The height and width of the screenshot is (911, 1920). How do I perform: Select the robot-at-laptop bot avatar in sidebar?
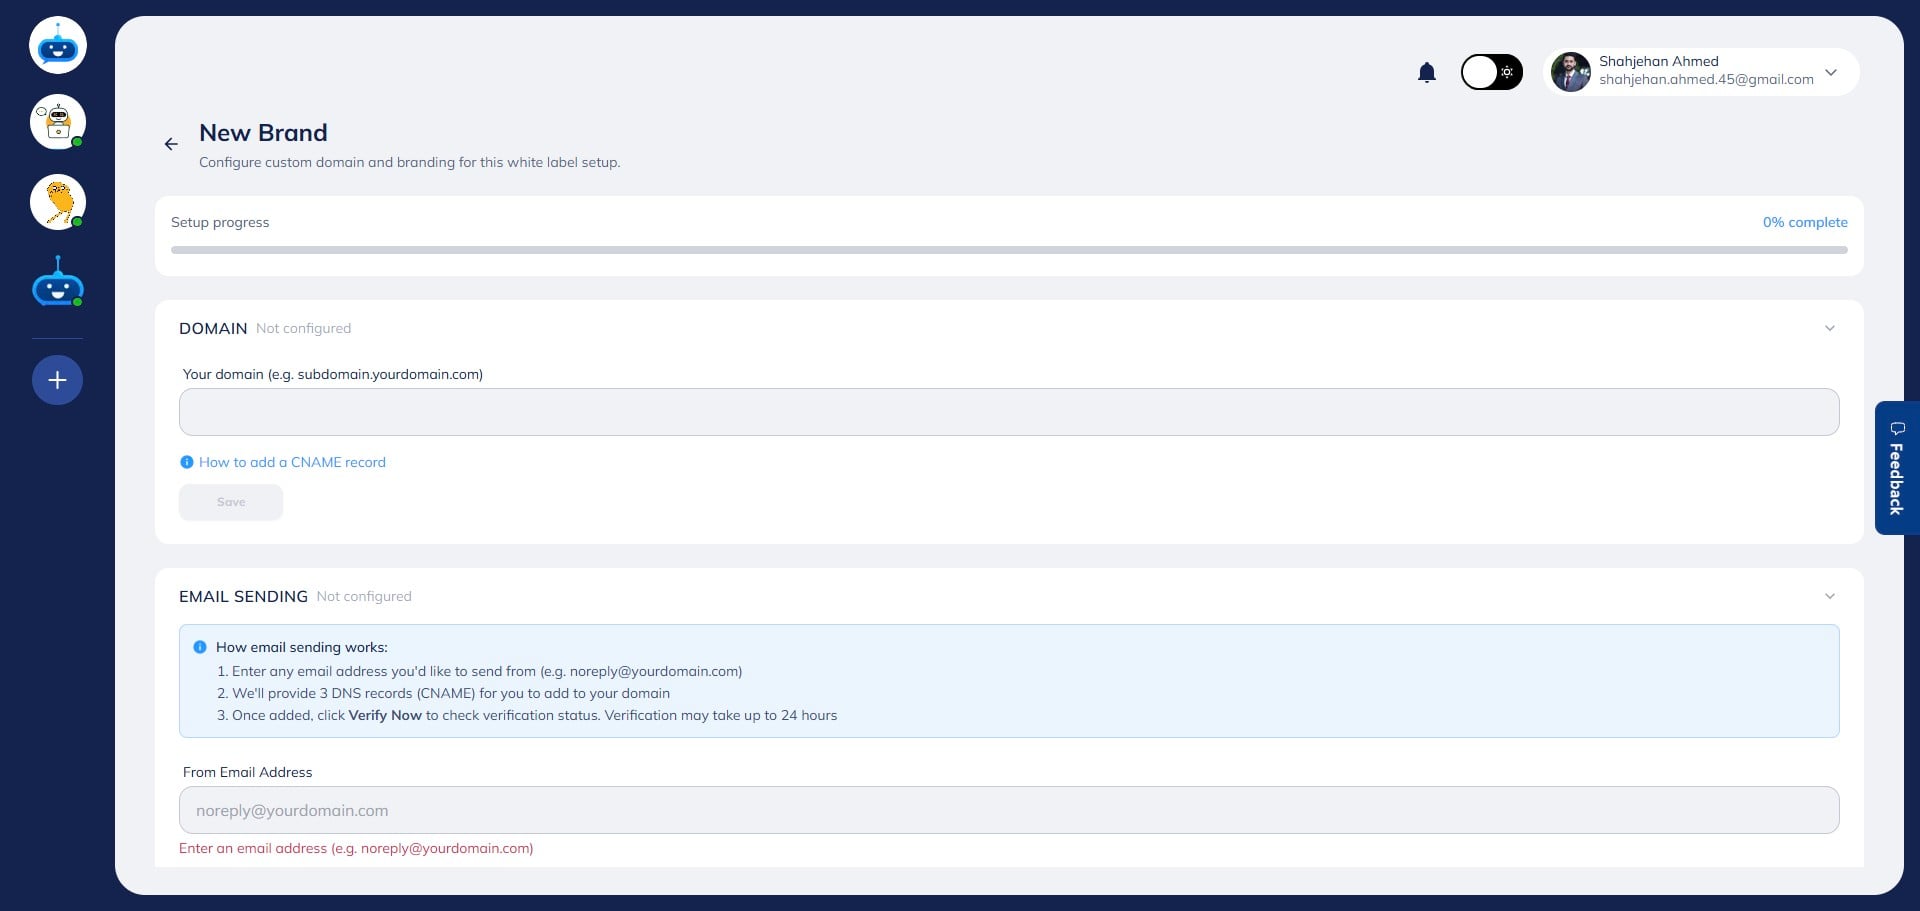pyautogui.click(x=57, y=122)
